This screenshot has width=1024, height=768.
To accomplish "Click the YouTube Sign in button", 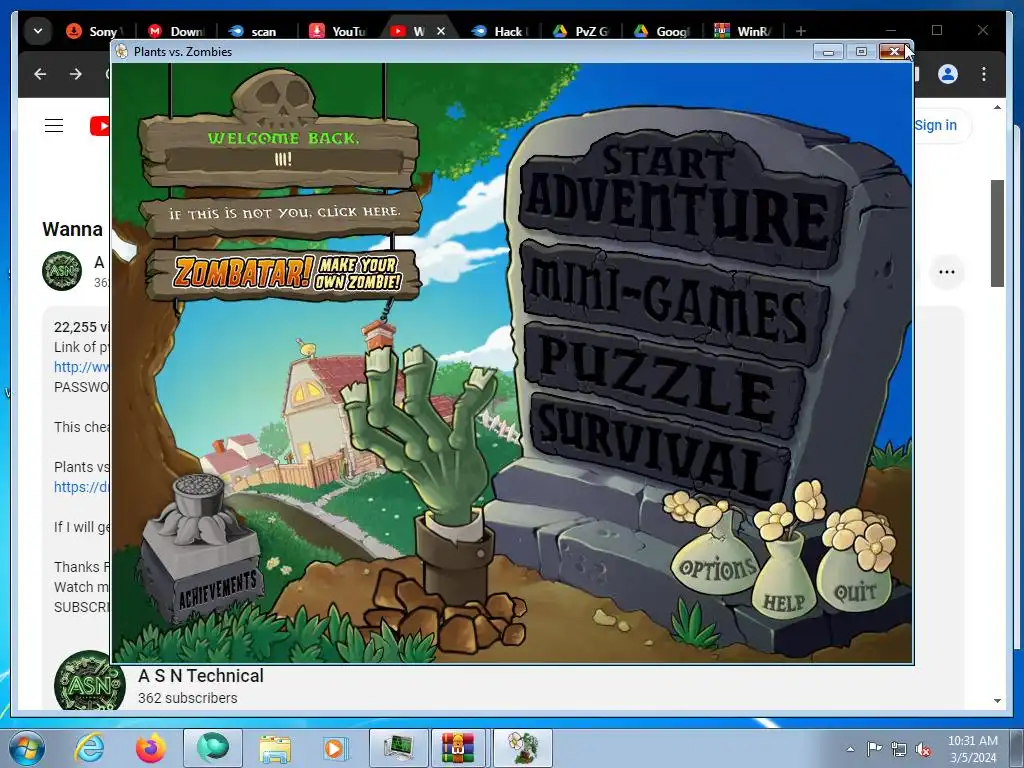I will (x=935, y=125).
